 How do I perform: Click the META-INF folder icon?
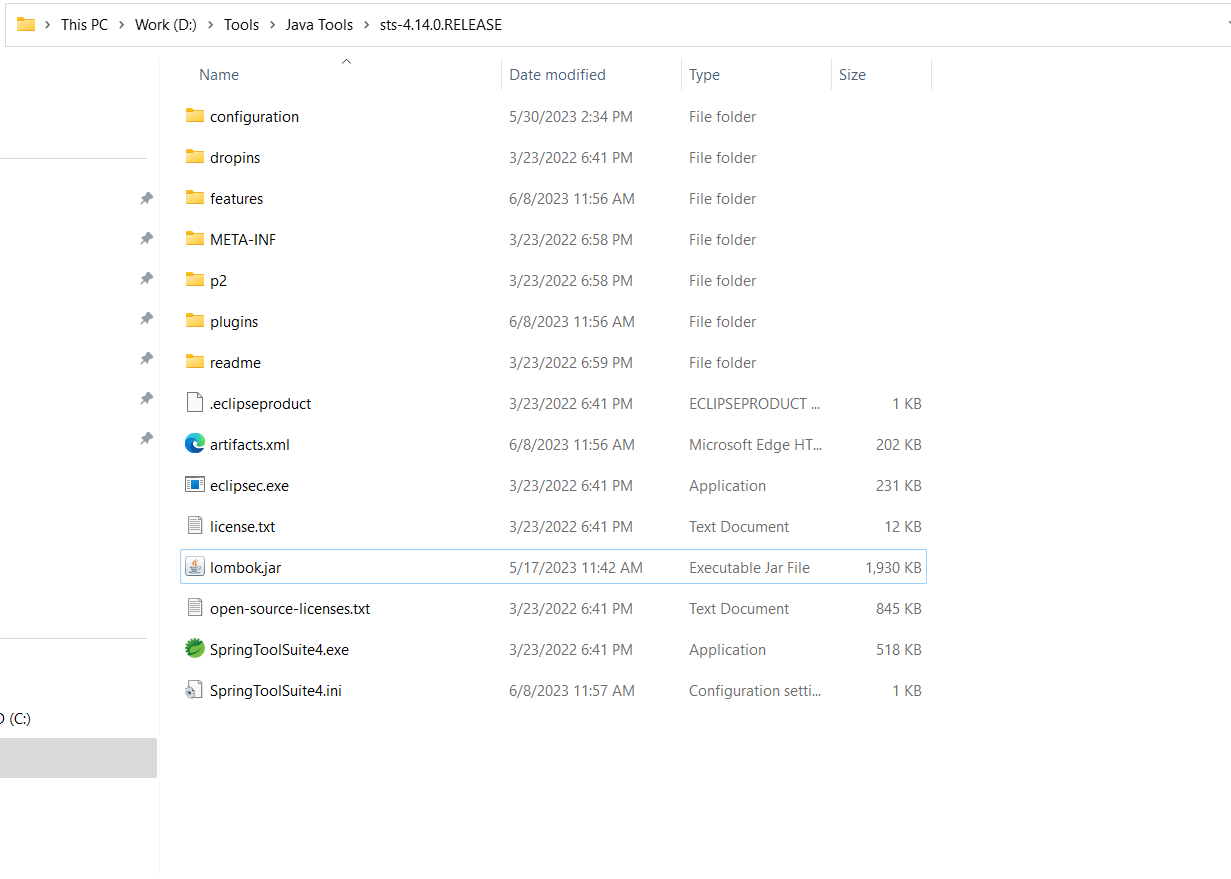(x=195, y=239)
